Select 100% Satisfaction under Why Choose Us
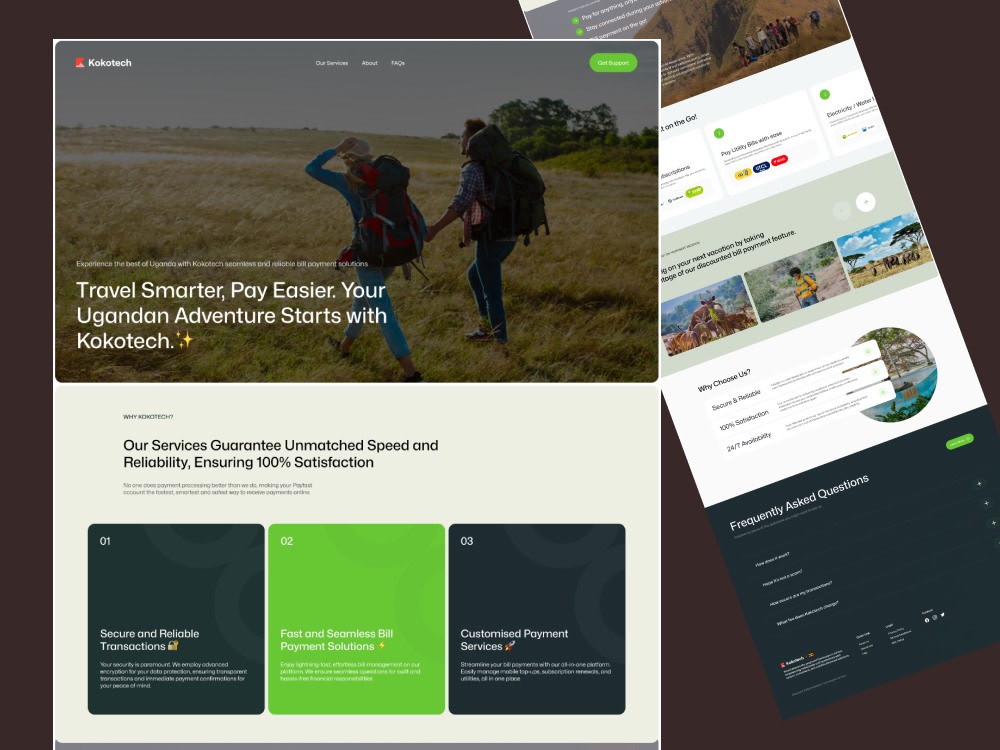 click(x=744, y=421)
